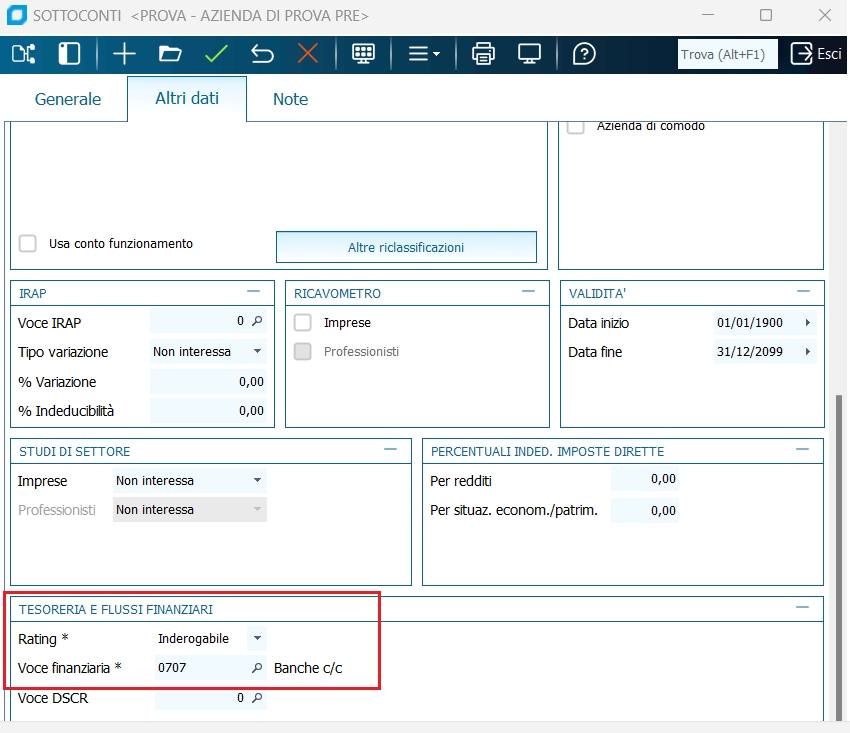Click the orange X delete icon
The width and height of the screenshot is (850, 733).
(308, 54)
